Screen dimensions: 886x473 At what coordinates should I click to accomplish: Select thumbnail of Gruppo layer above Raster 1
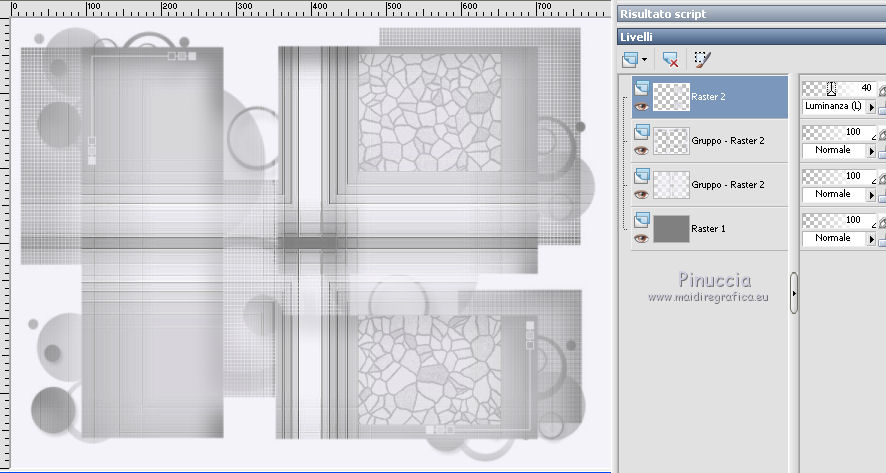[x=671, y=185]
